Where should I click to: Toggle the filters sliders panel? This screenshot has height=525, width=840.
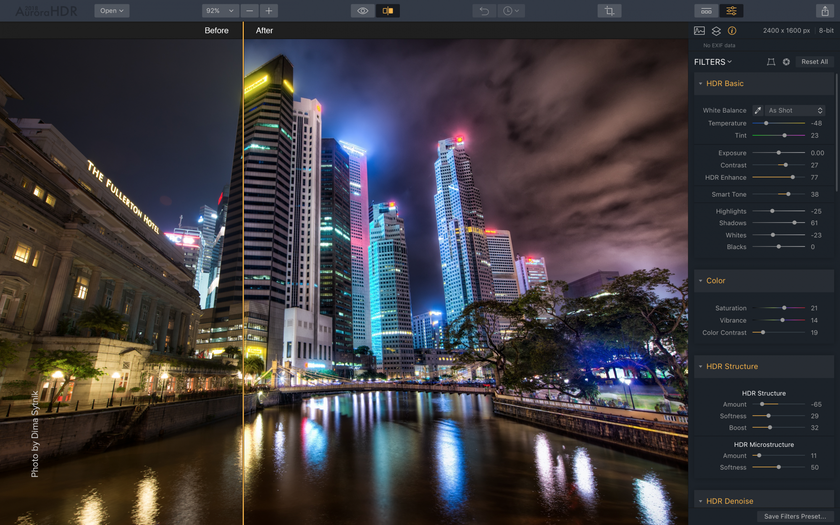point(731,11)
